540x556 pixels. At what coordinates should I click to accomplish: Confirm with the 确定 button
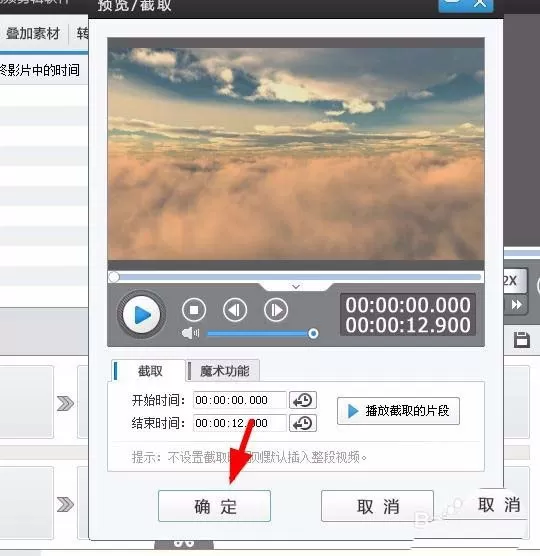tap(215, 506)
